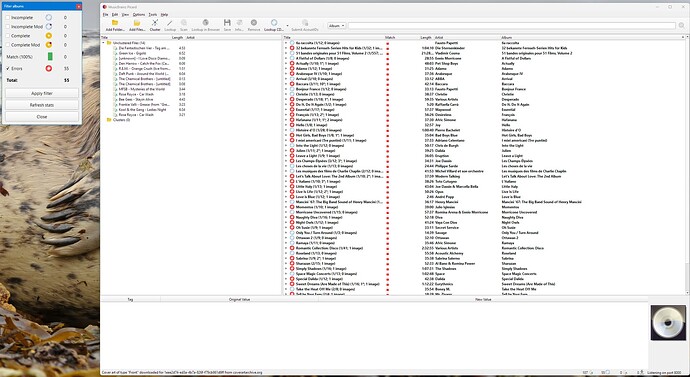Image resolution: width=690 pixels, height=377 pixels.
Task: Expand the Hello album row
Action: [x=286, y=125]
